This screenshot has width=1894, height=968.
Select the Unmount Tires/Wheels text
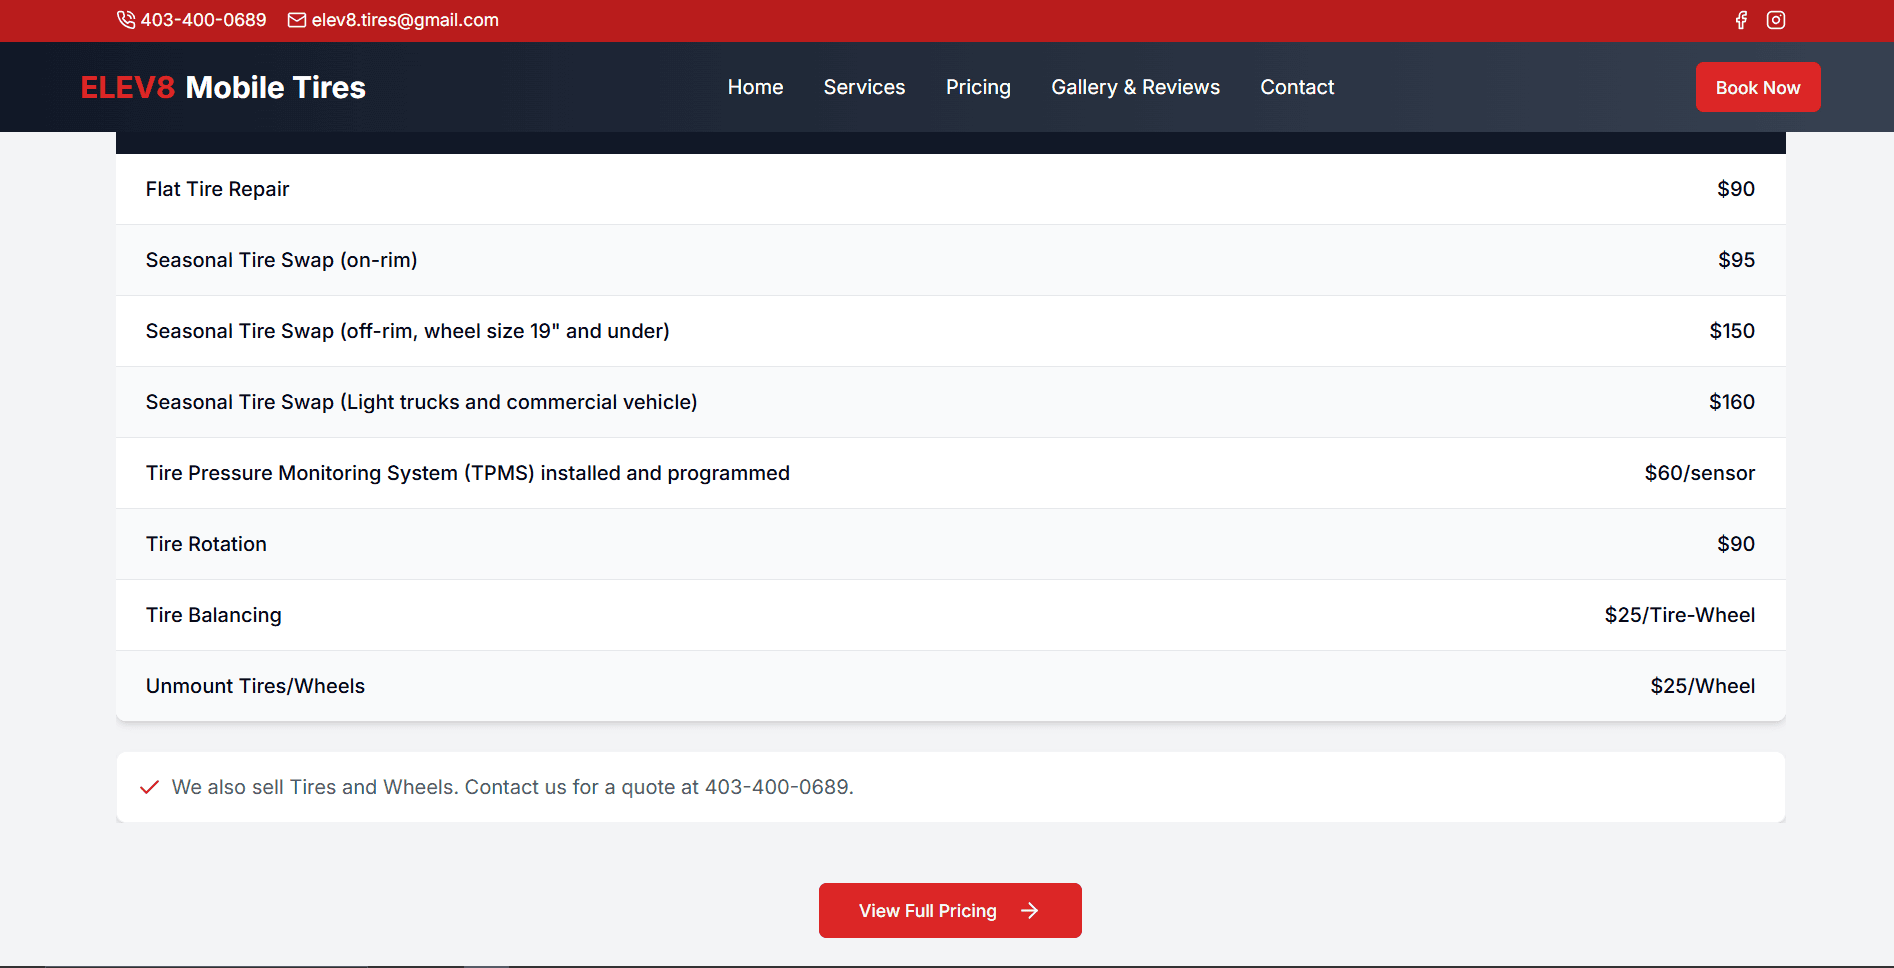(x=255, y=686)
